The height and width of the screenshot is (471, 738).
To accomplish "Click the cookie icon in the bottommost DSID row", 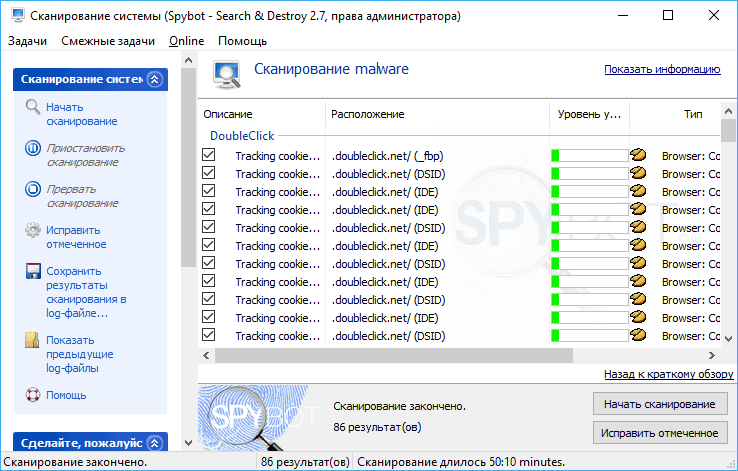I will [x=638, y=335].
